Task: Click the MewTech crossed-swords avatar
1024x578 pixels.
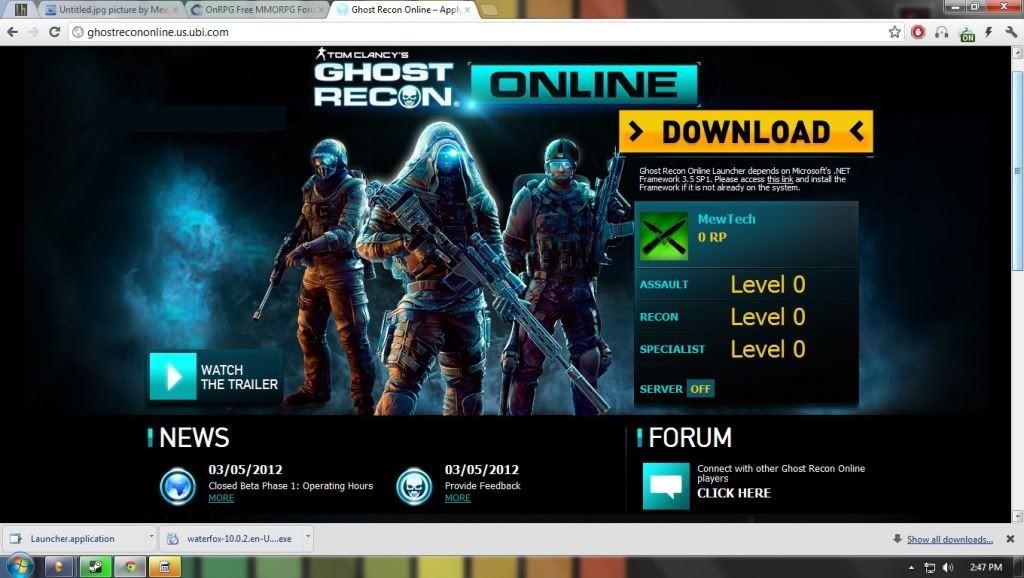Action: click(663, 236)
